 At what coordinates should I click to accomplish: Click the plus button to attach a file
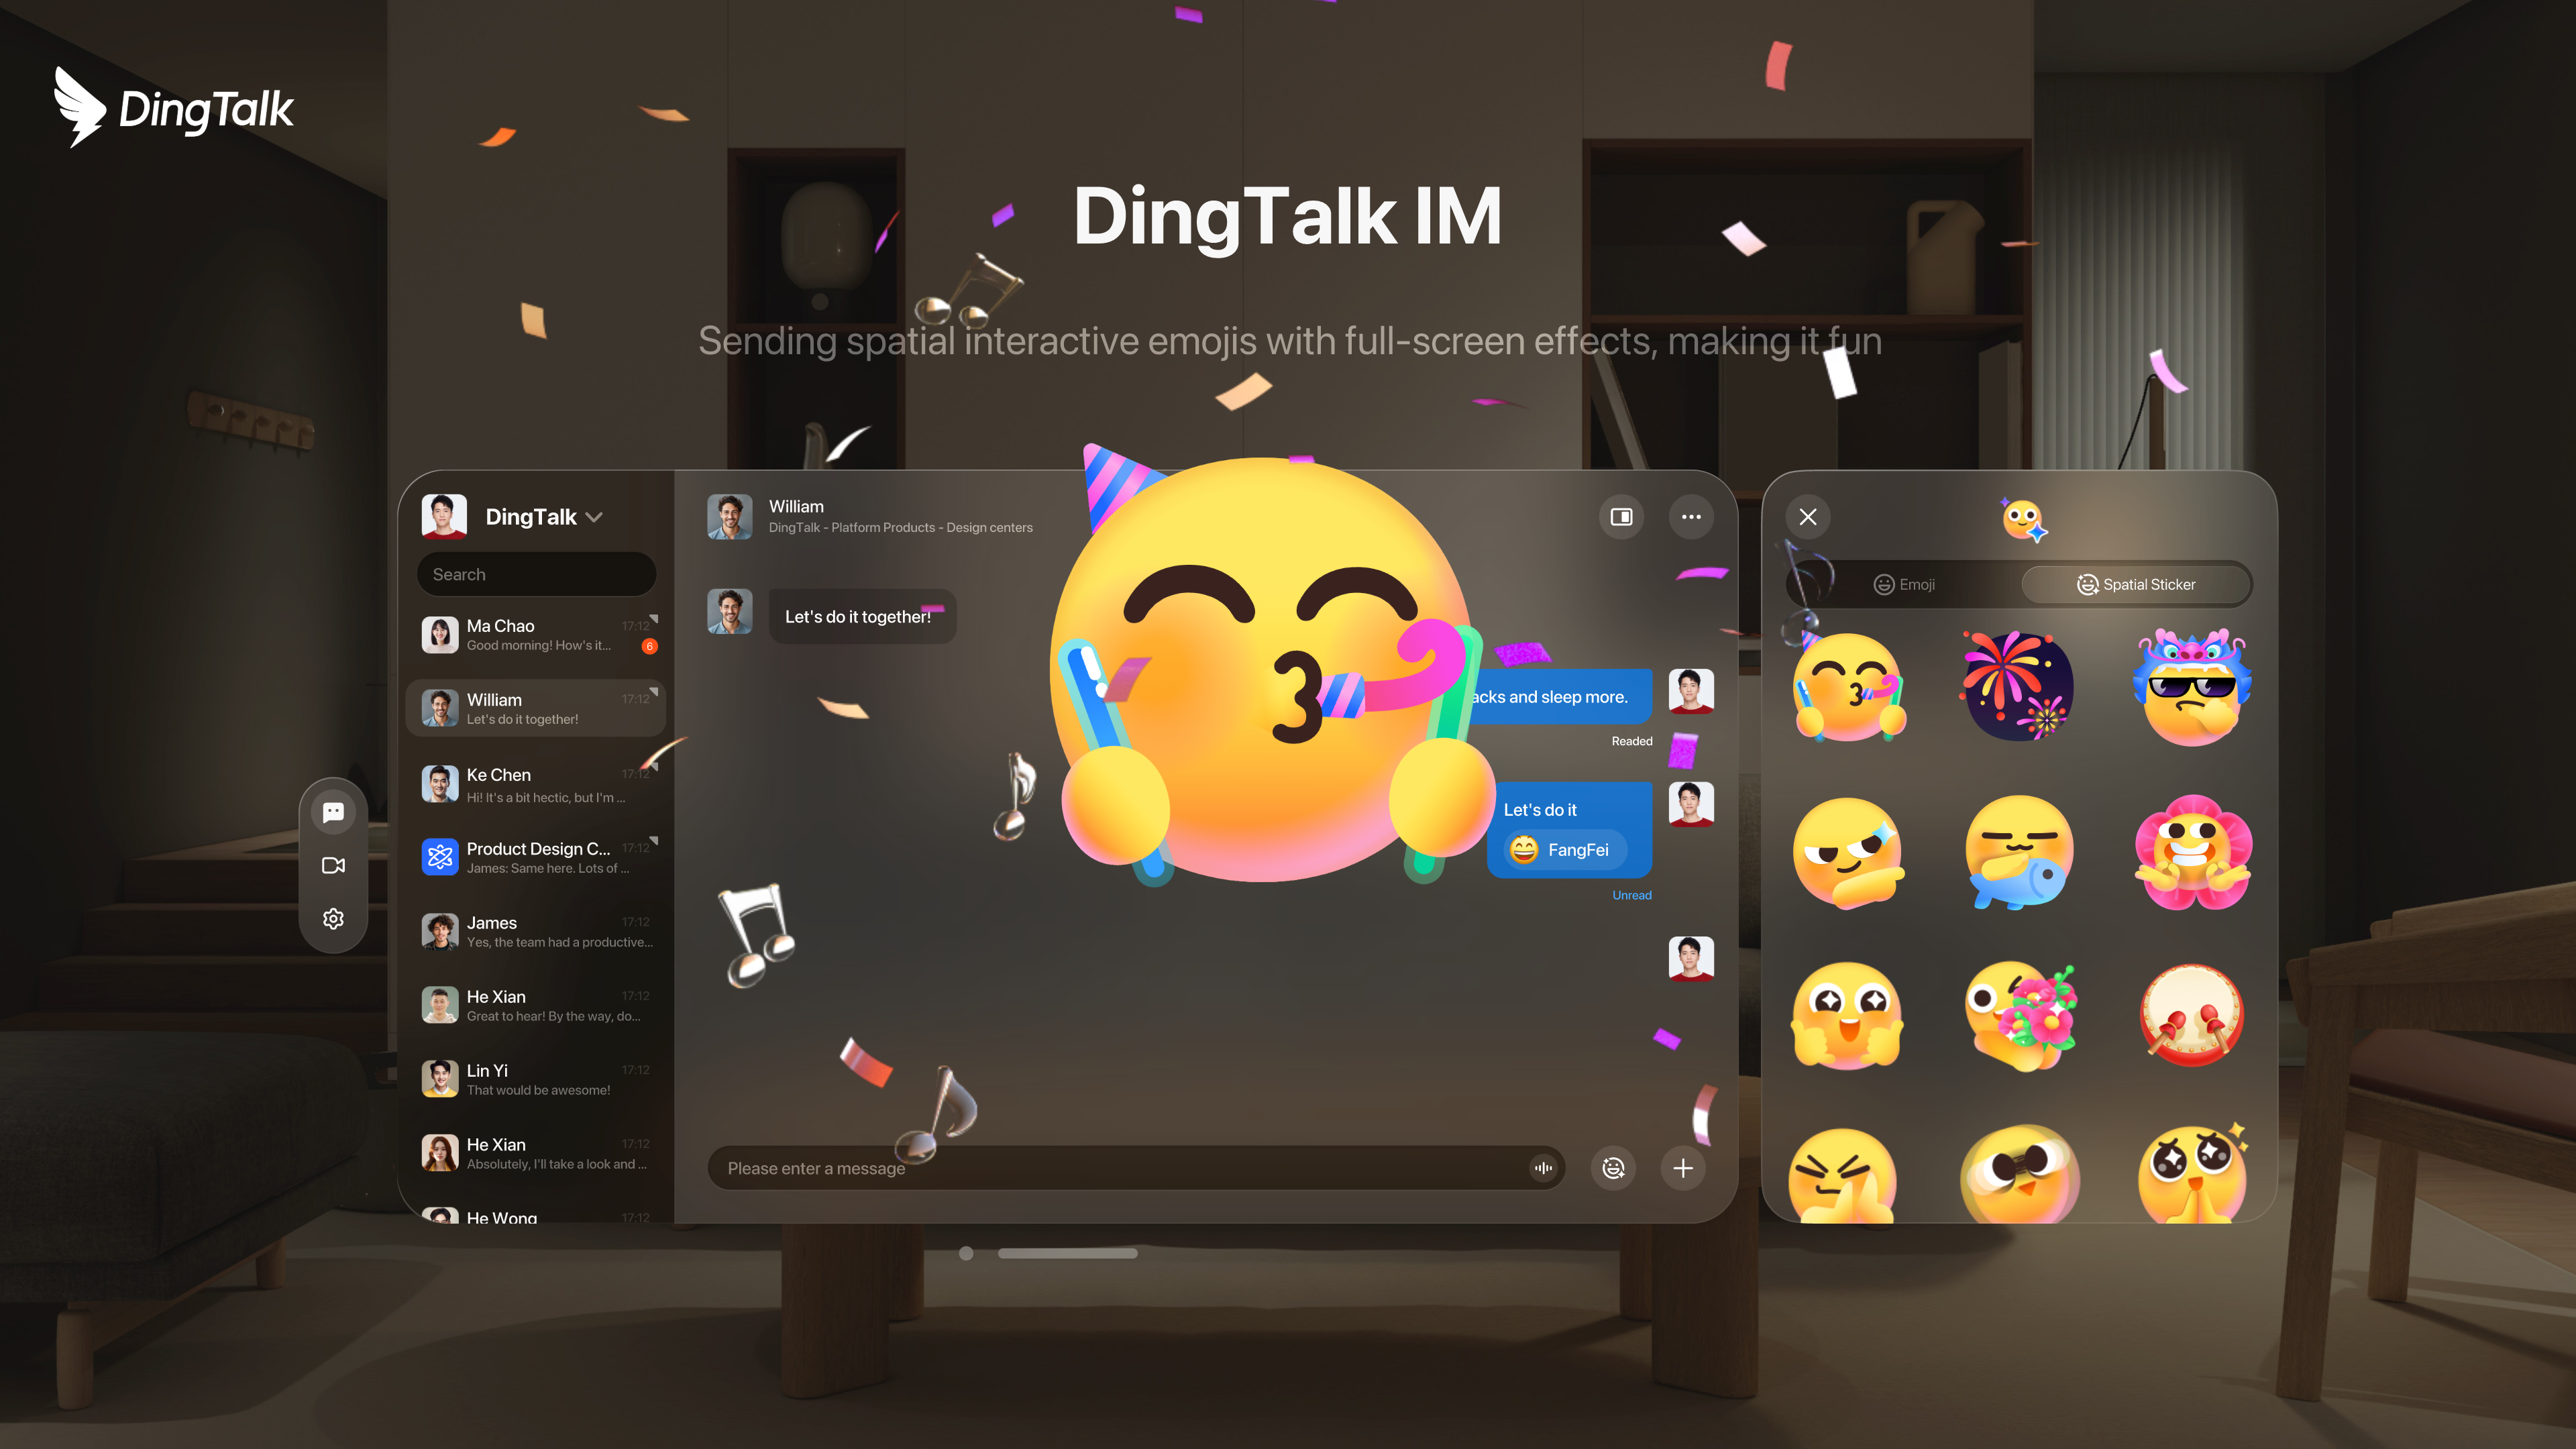[1682, 1168]
